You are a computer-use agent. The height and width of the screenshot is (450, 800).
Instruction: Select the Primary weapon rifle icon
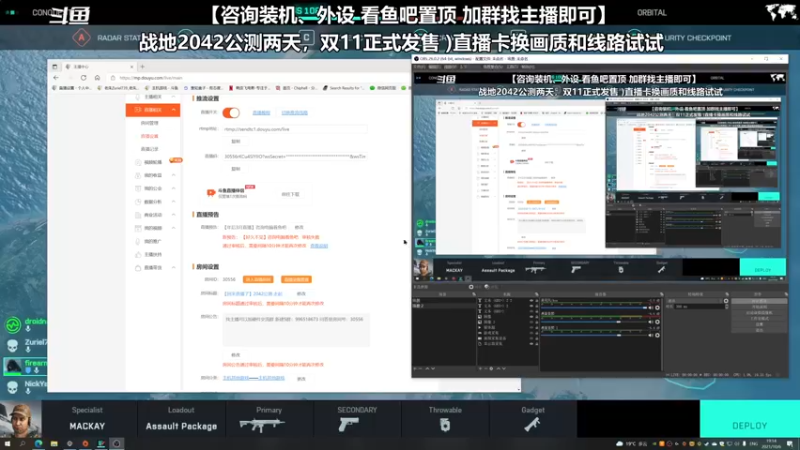tap(261, 424)
